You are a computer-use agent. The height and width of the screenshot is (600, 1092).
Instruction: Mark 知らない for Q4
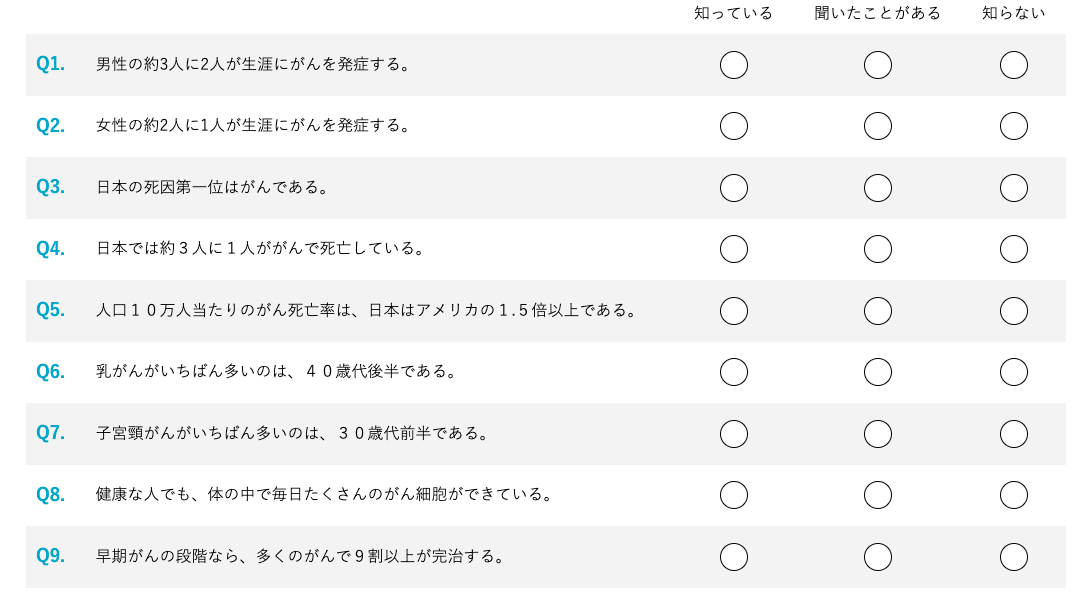[x=1014, y=249]
